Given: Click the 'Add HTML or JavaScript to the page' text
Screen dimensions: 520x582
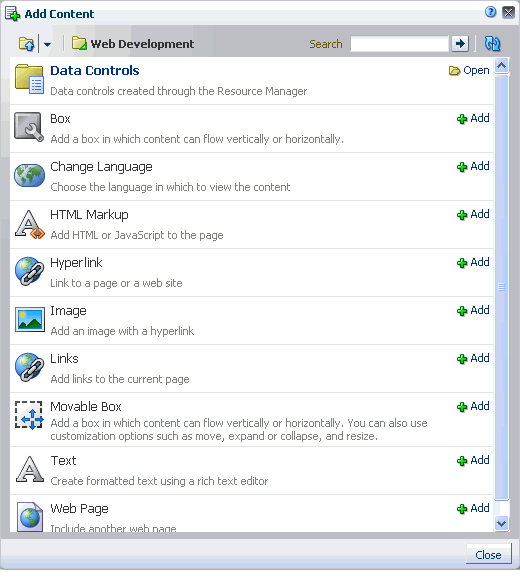Looking at the screenshot, I should tap(137, 235).
